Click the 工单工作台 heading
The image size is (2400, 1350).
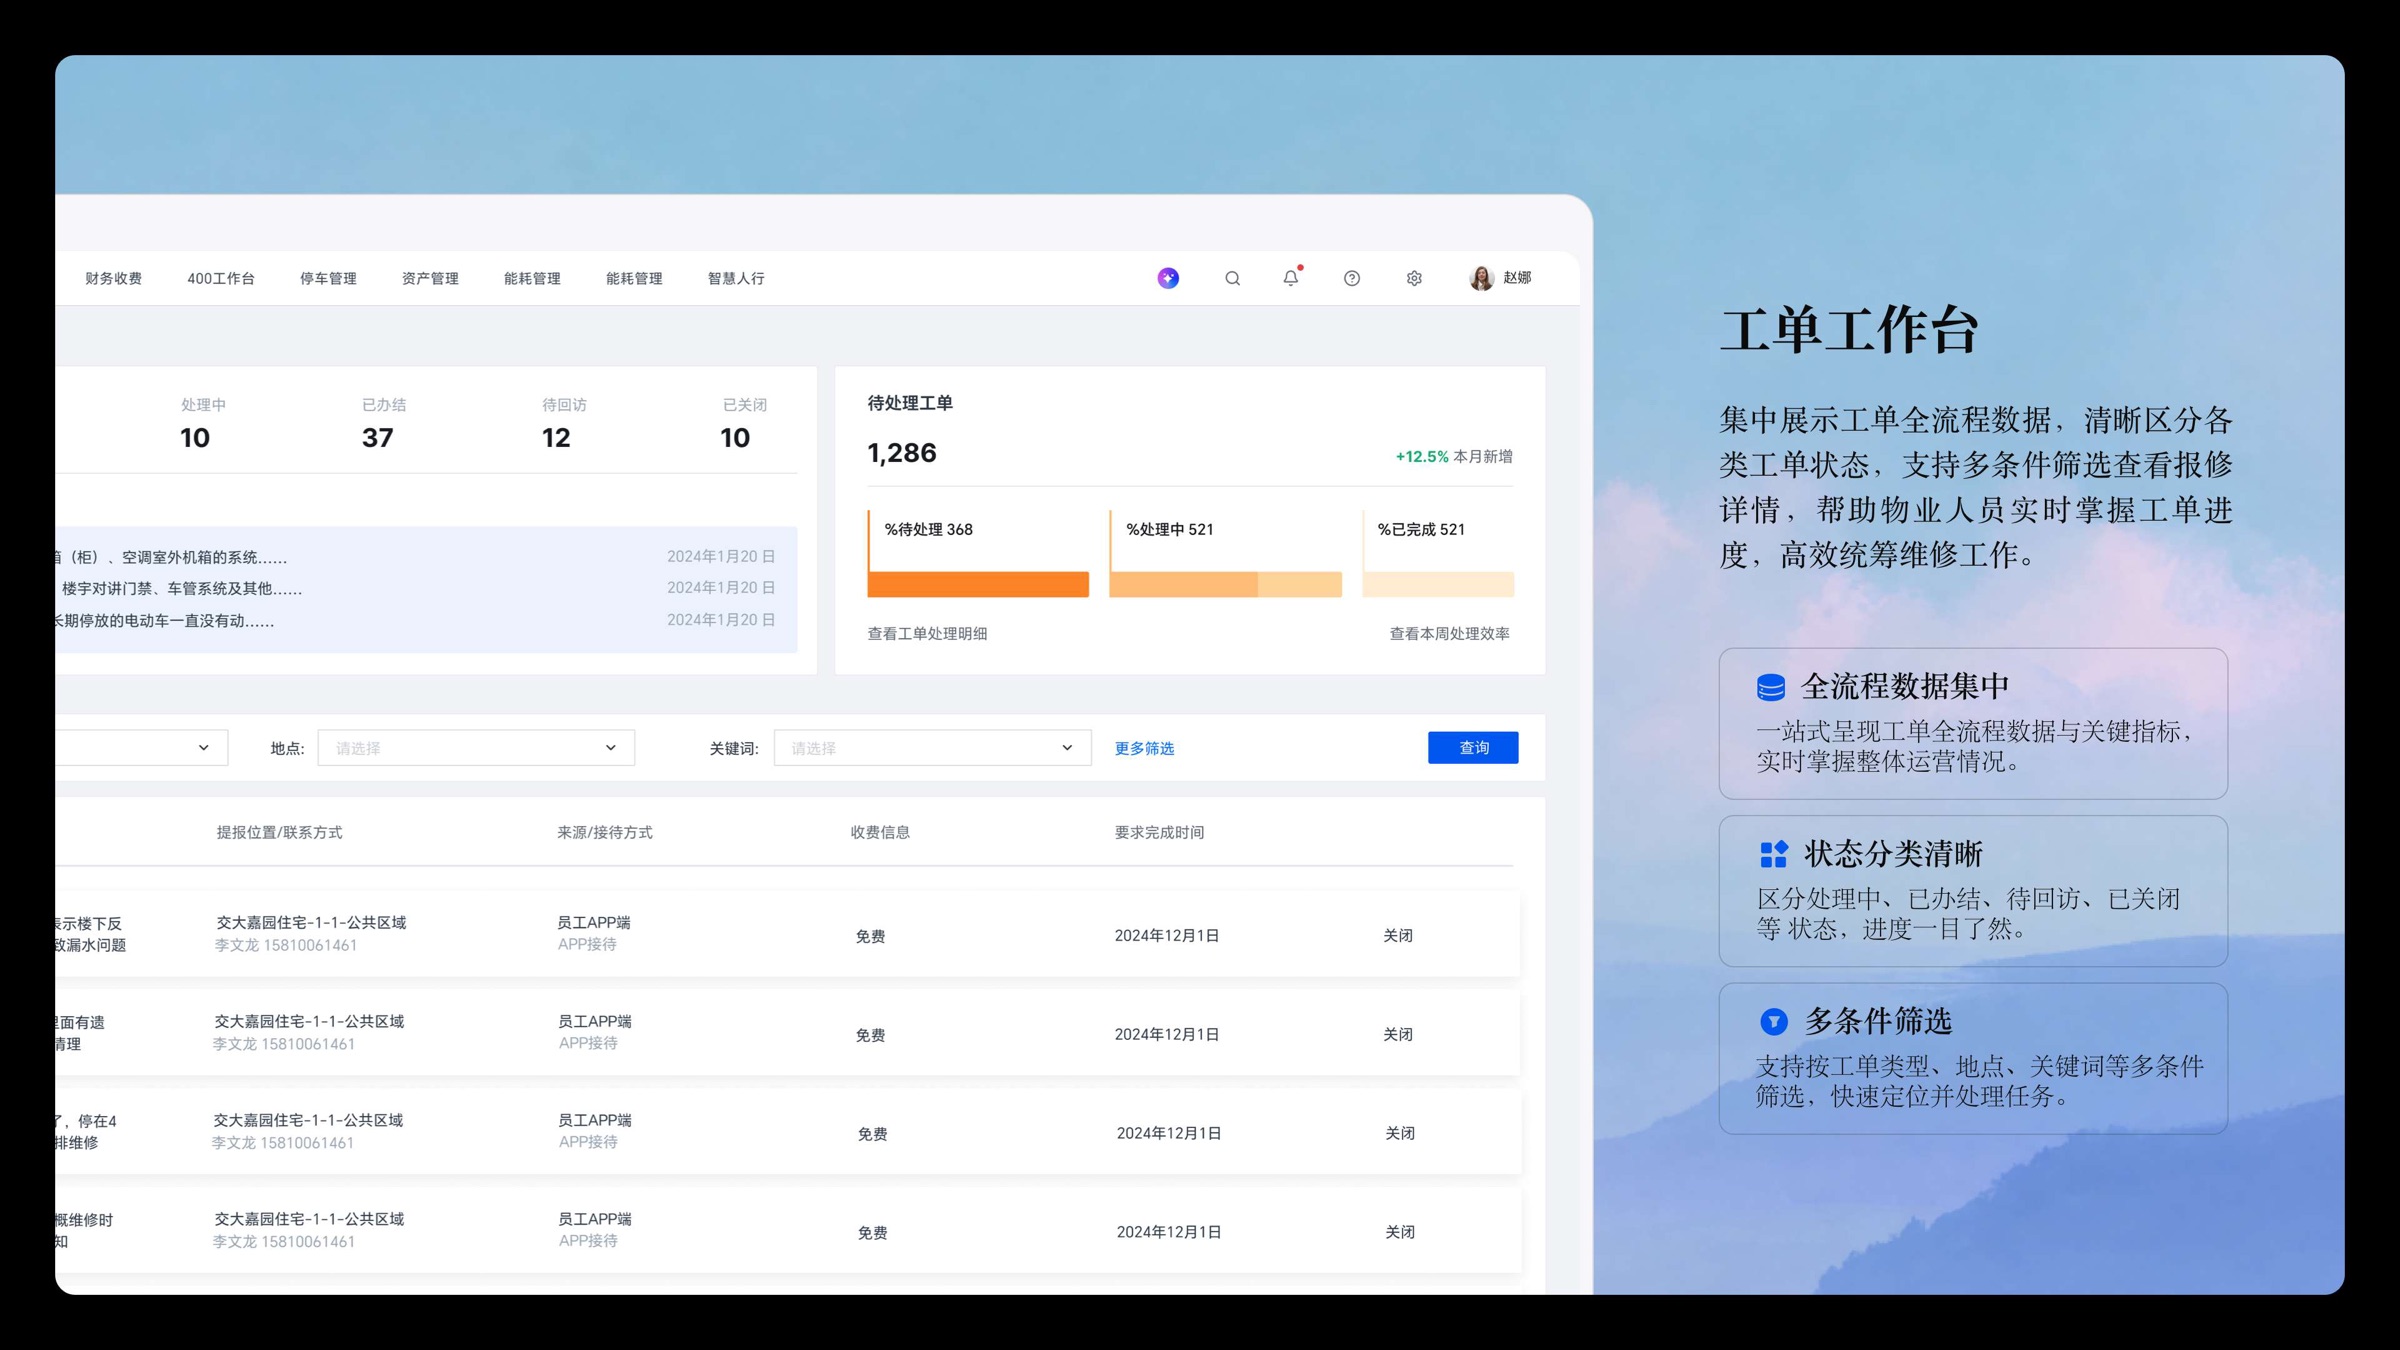1849,330
